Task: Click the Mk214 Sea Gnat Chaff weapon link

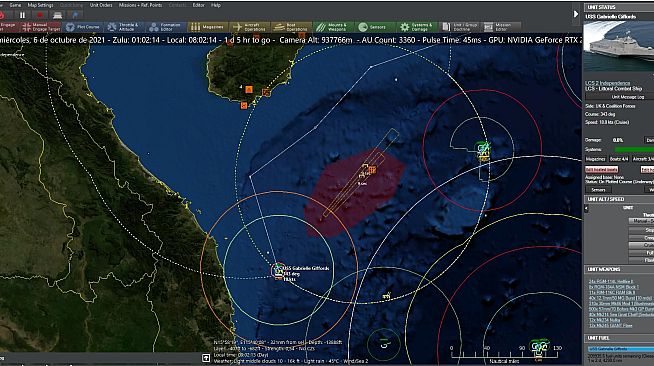Action: [x=621, y=314]
